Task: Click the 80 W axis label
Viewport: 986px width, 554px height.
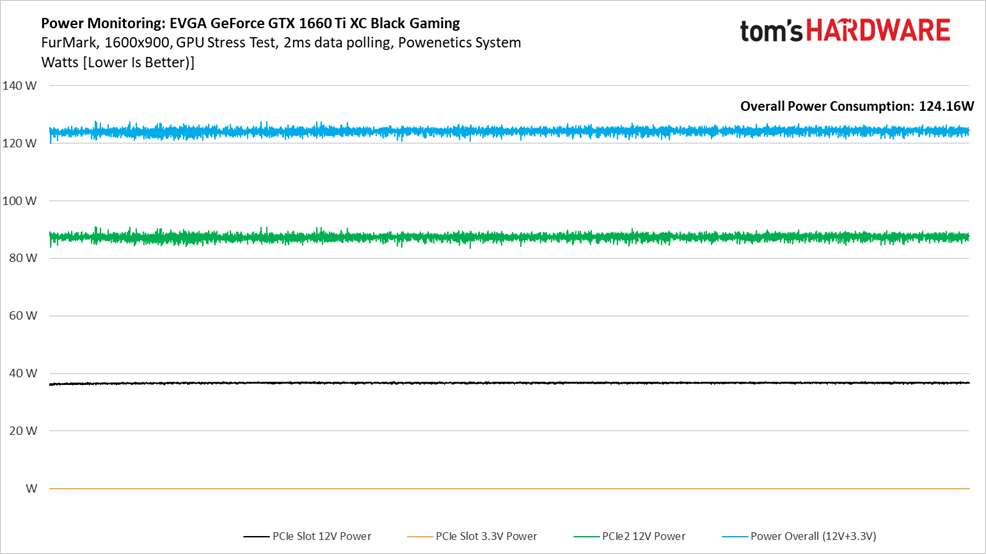Action: [23, 258]
